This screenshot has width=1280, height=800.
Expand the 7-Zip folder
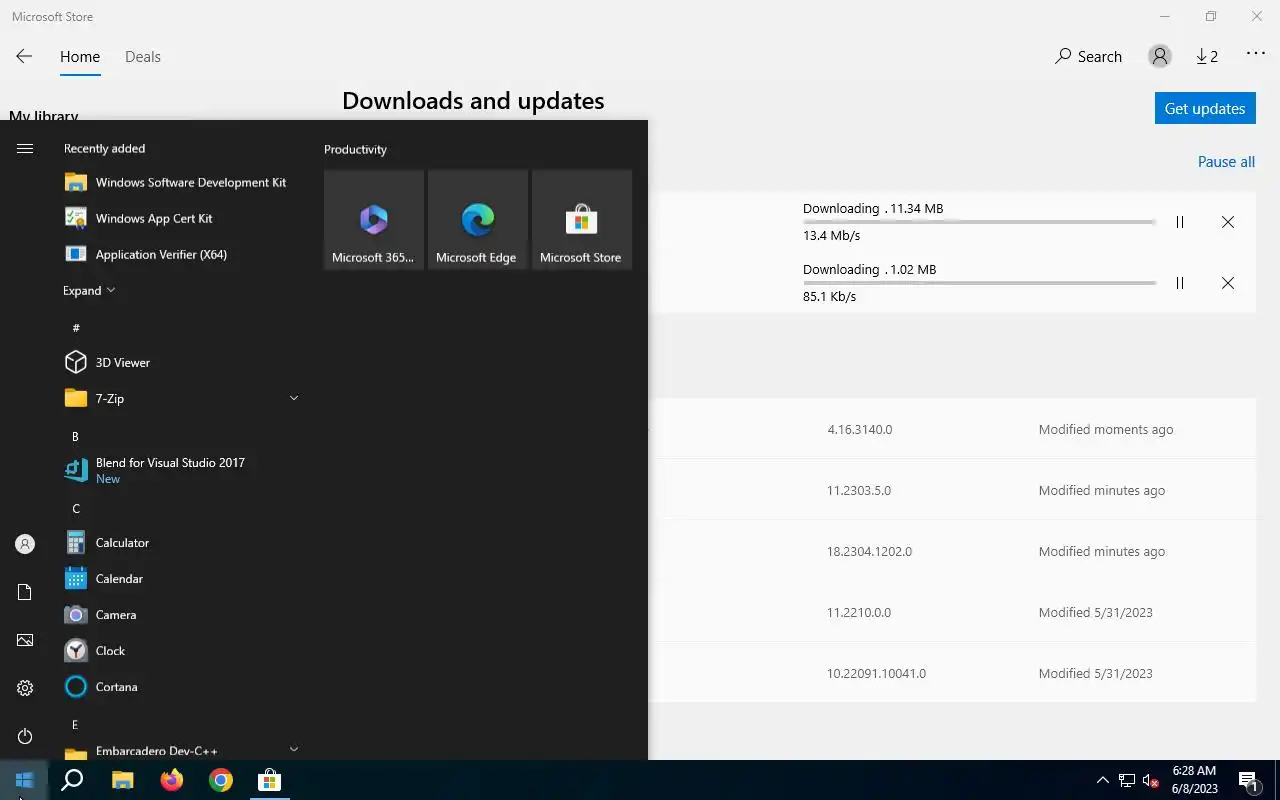click(180, 398)
